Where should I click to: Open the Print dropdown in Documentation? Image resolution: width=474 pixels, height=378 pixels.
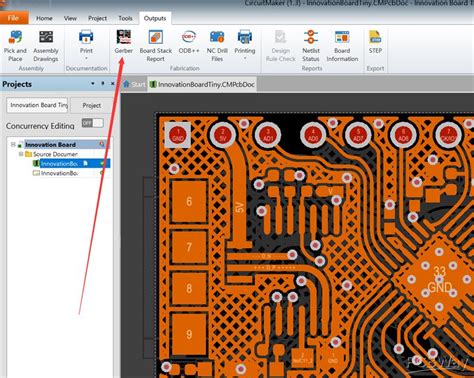tap(86, 59)
